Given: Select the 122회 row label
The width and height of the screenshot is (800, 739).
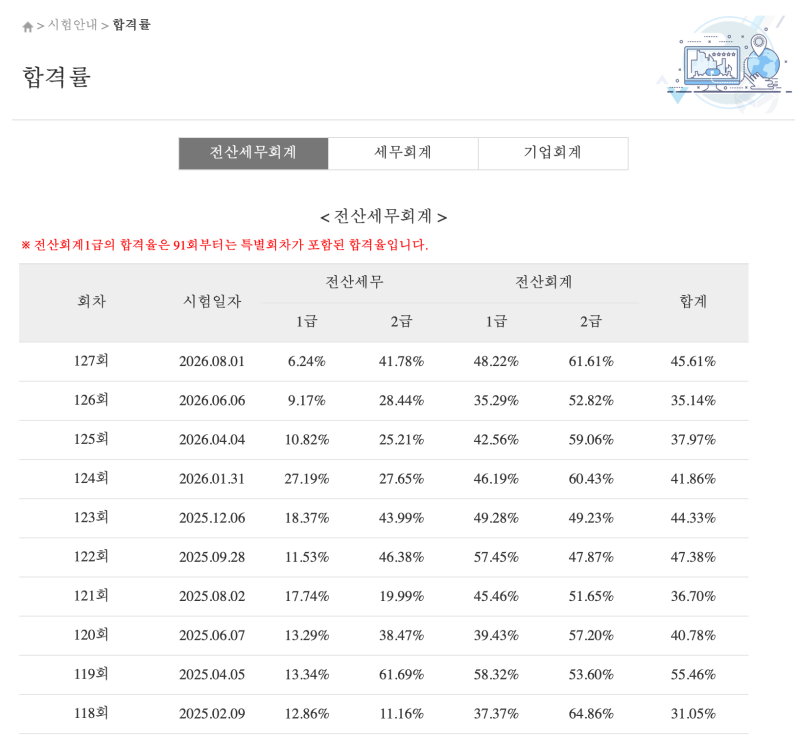Looking at the screenshot, I should pos(91,557).
